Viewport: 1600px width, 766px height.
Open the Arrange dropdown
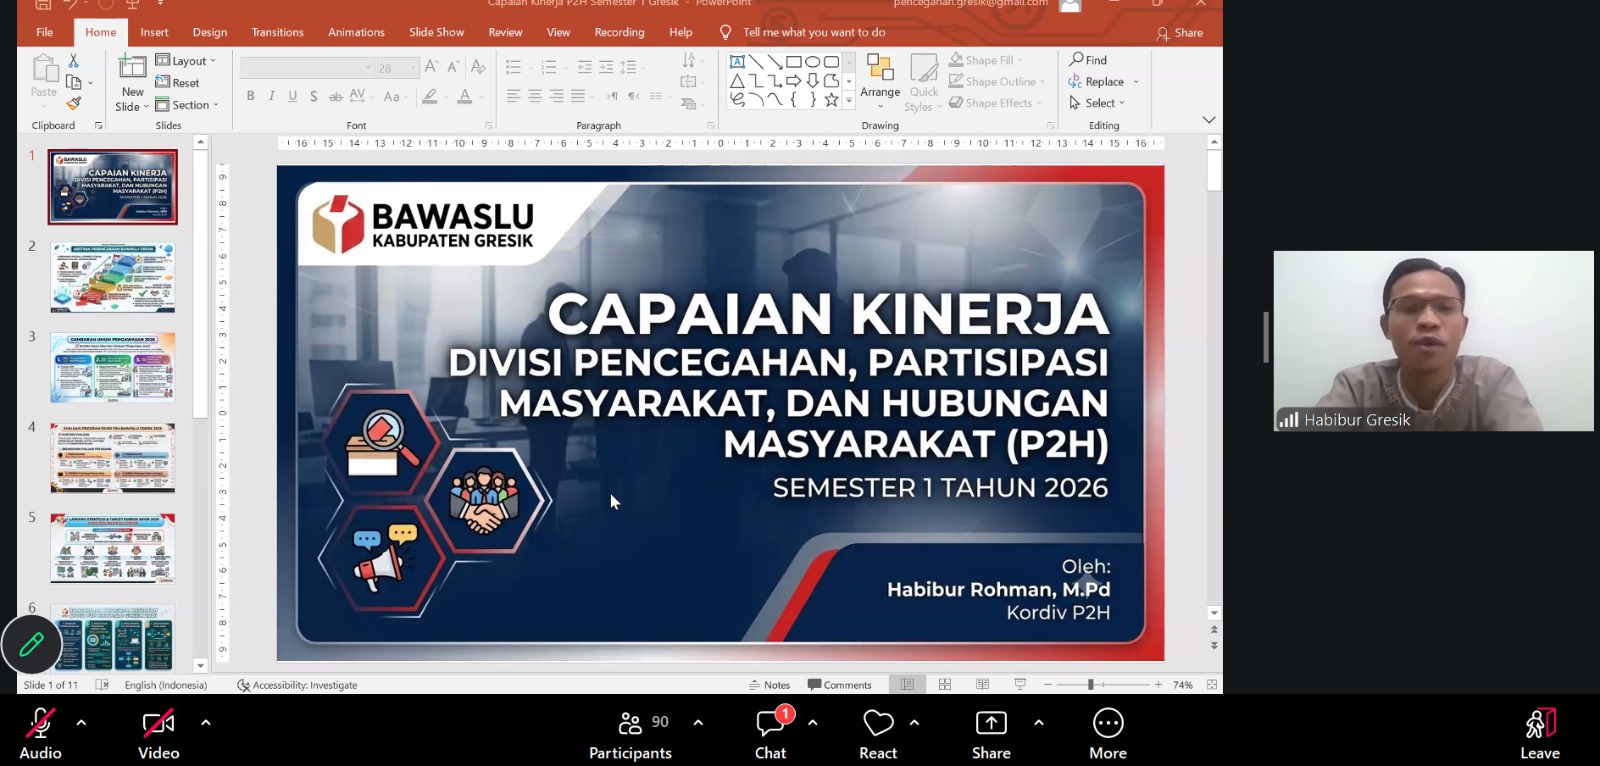point(880,82)
